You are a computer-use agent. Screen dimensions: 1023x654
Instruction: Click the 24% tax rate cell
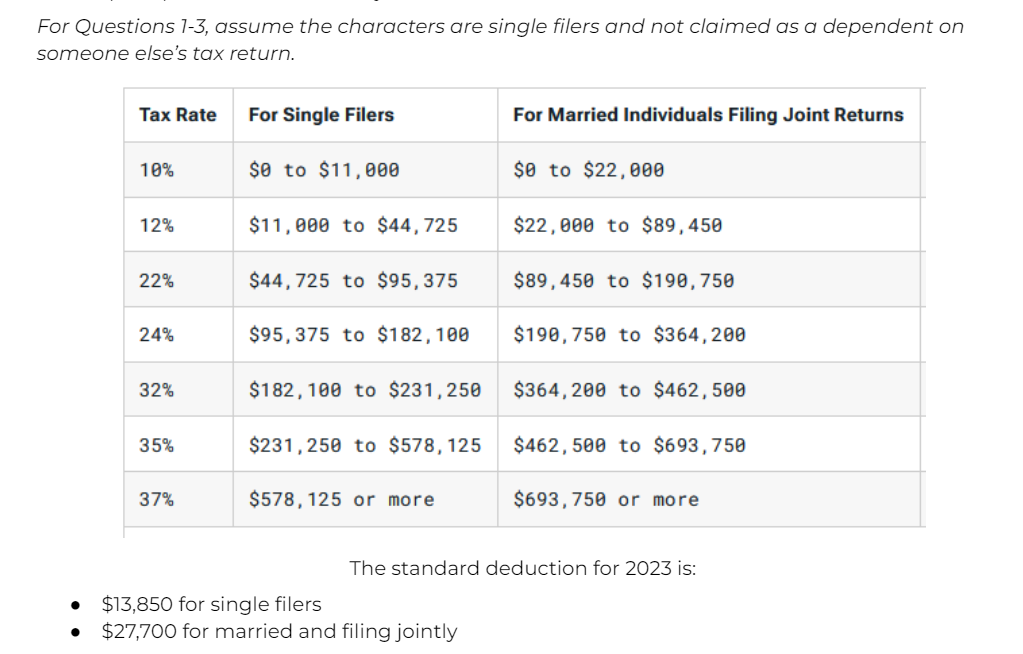click(x=156, y=335)
